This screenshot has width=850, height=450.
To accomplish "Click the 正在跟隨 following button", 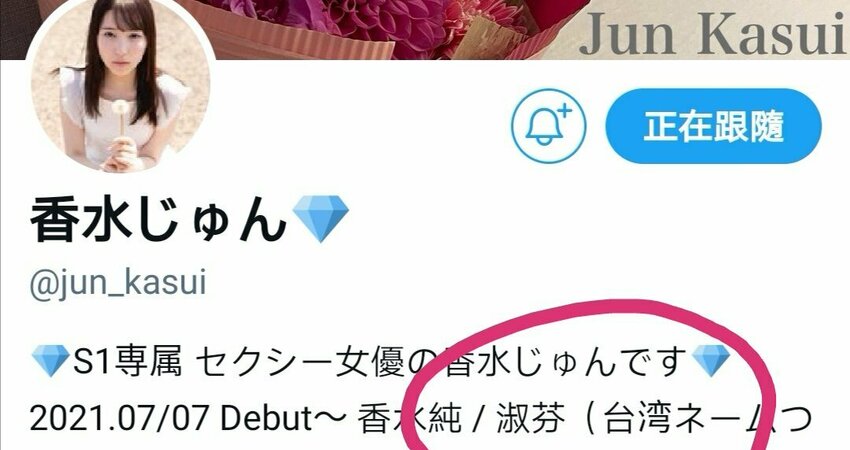I will (713, 126).
